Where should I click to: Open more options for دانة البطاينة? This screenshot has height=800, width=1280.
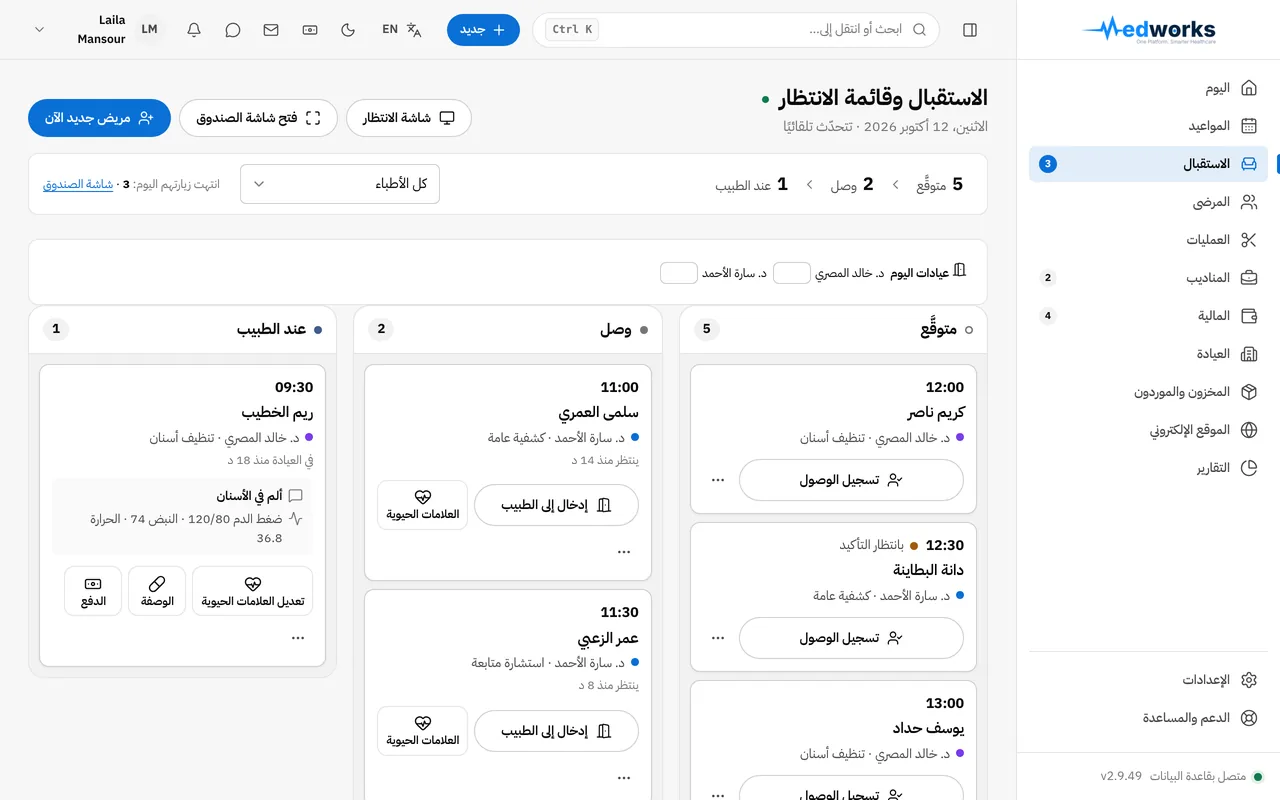(x=718, y=638)
